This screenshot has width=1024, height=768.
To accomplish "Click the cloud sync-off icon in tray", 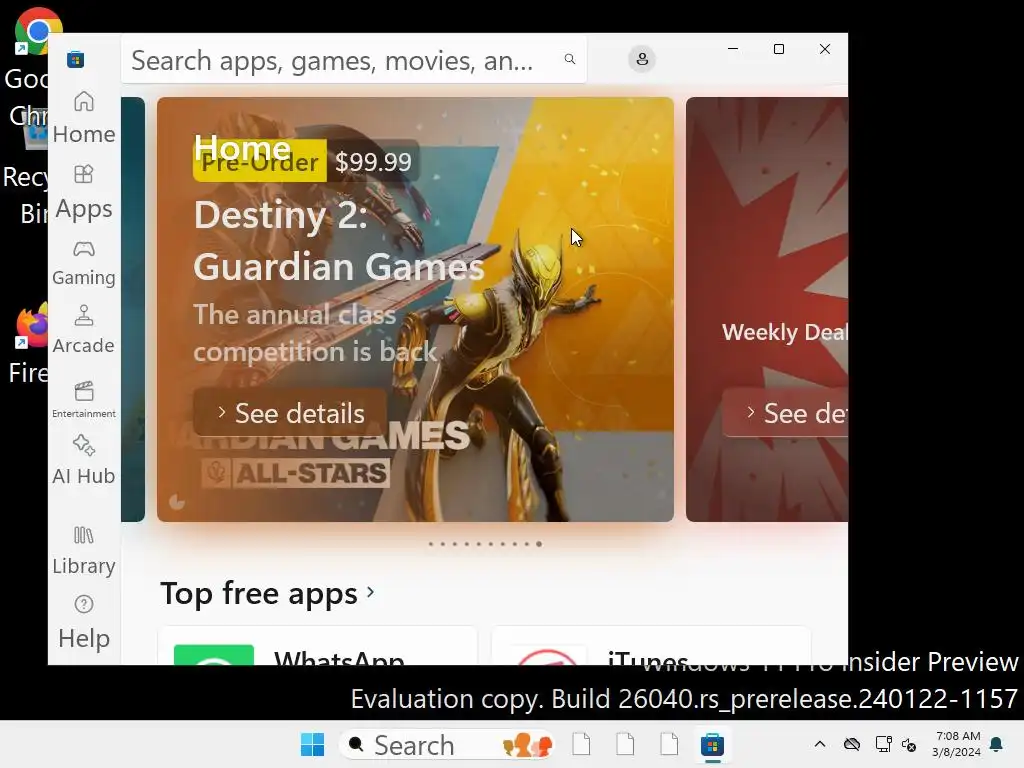I will [x=852, y=744].
